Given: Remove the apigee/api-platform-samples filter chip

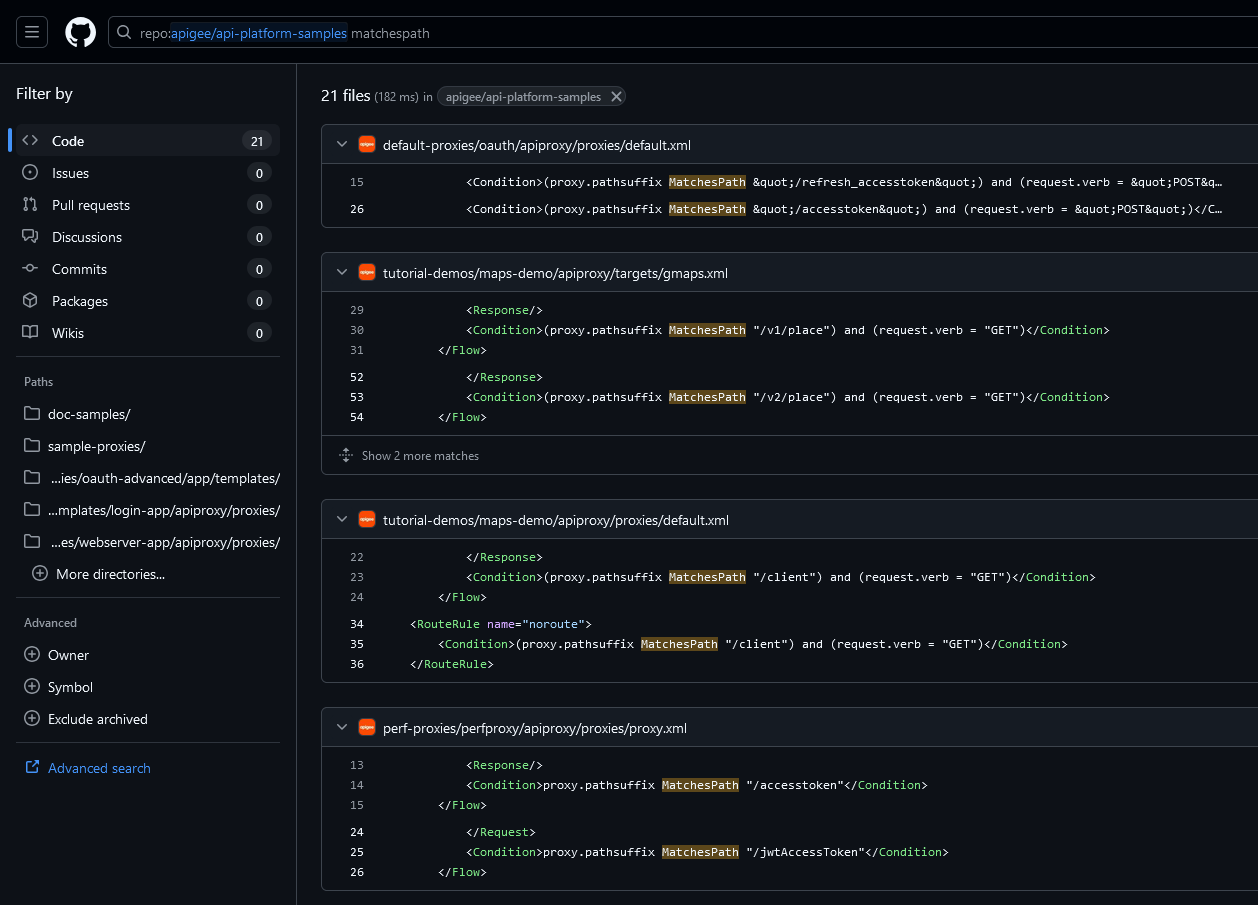Looking at the screenshot, I should pos(616,97).
